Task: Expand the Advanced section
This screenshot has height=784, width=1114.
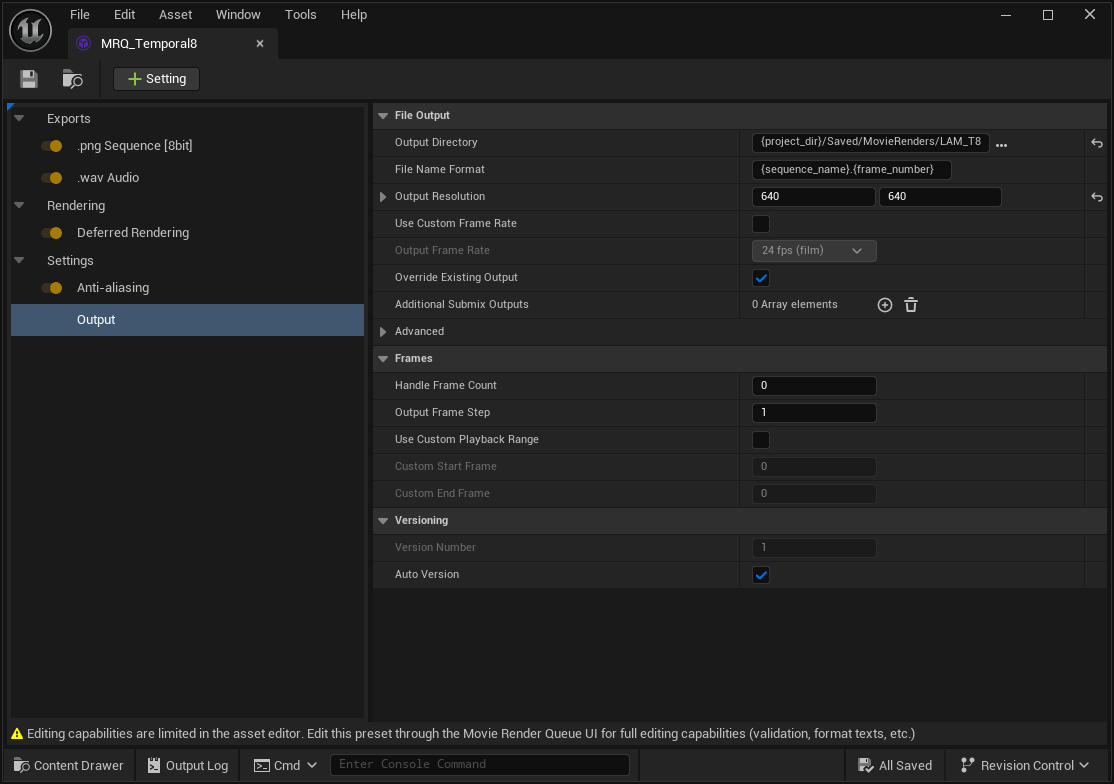Action: tap(383, 332)
